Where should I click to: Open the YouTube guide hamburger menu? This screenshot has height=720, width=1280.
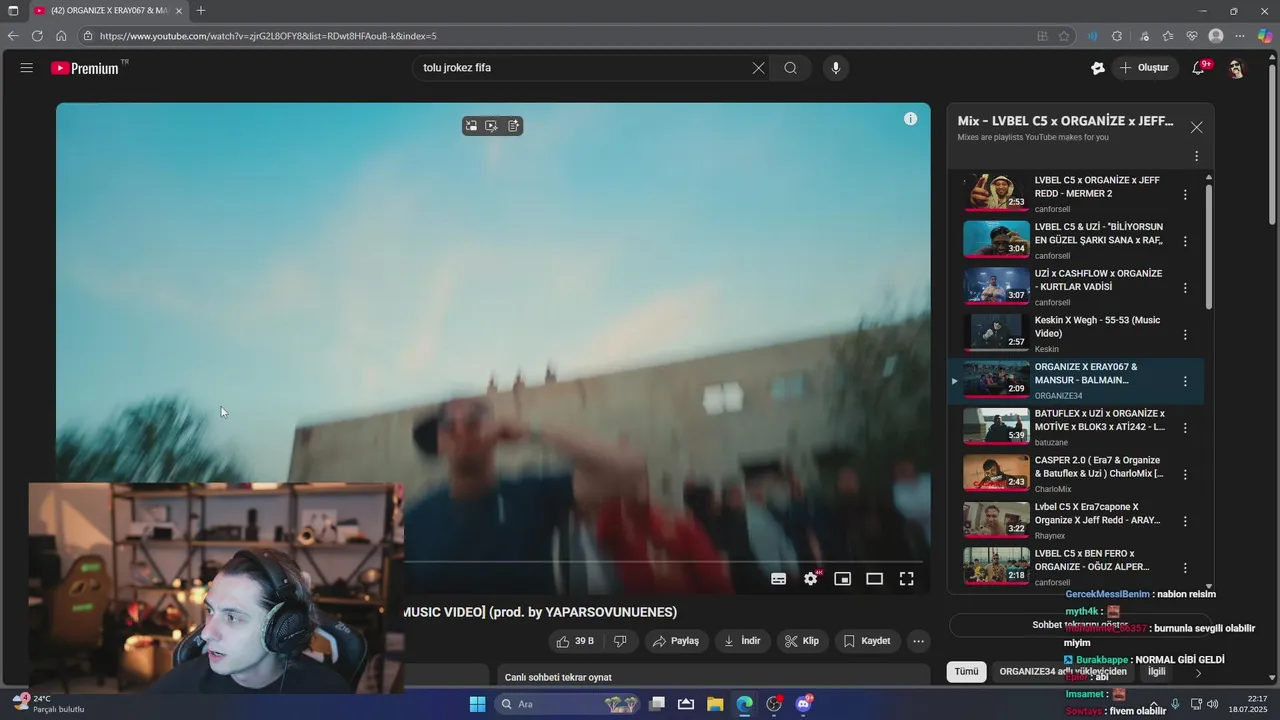(27, 68)
